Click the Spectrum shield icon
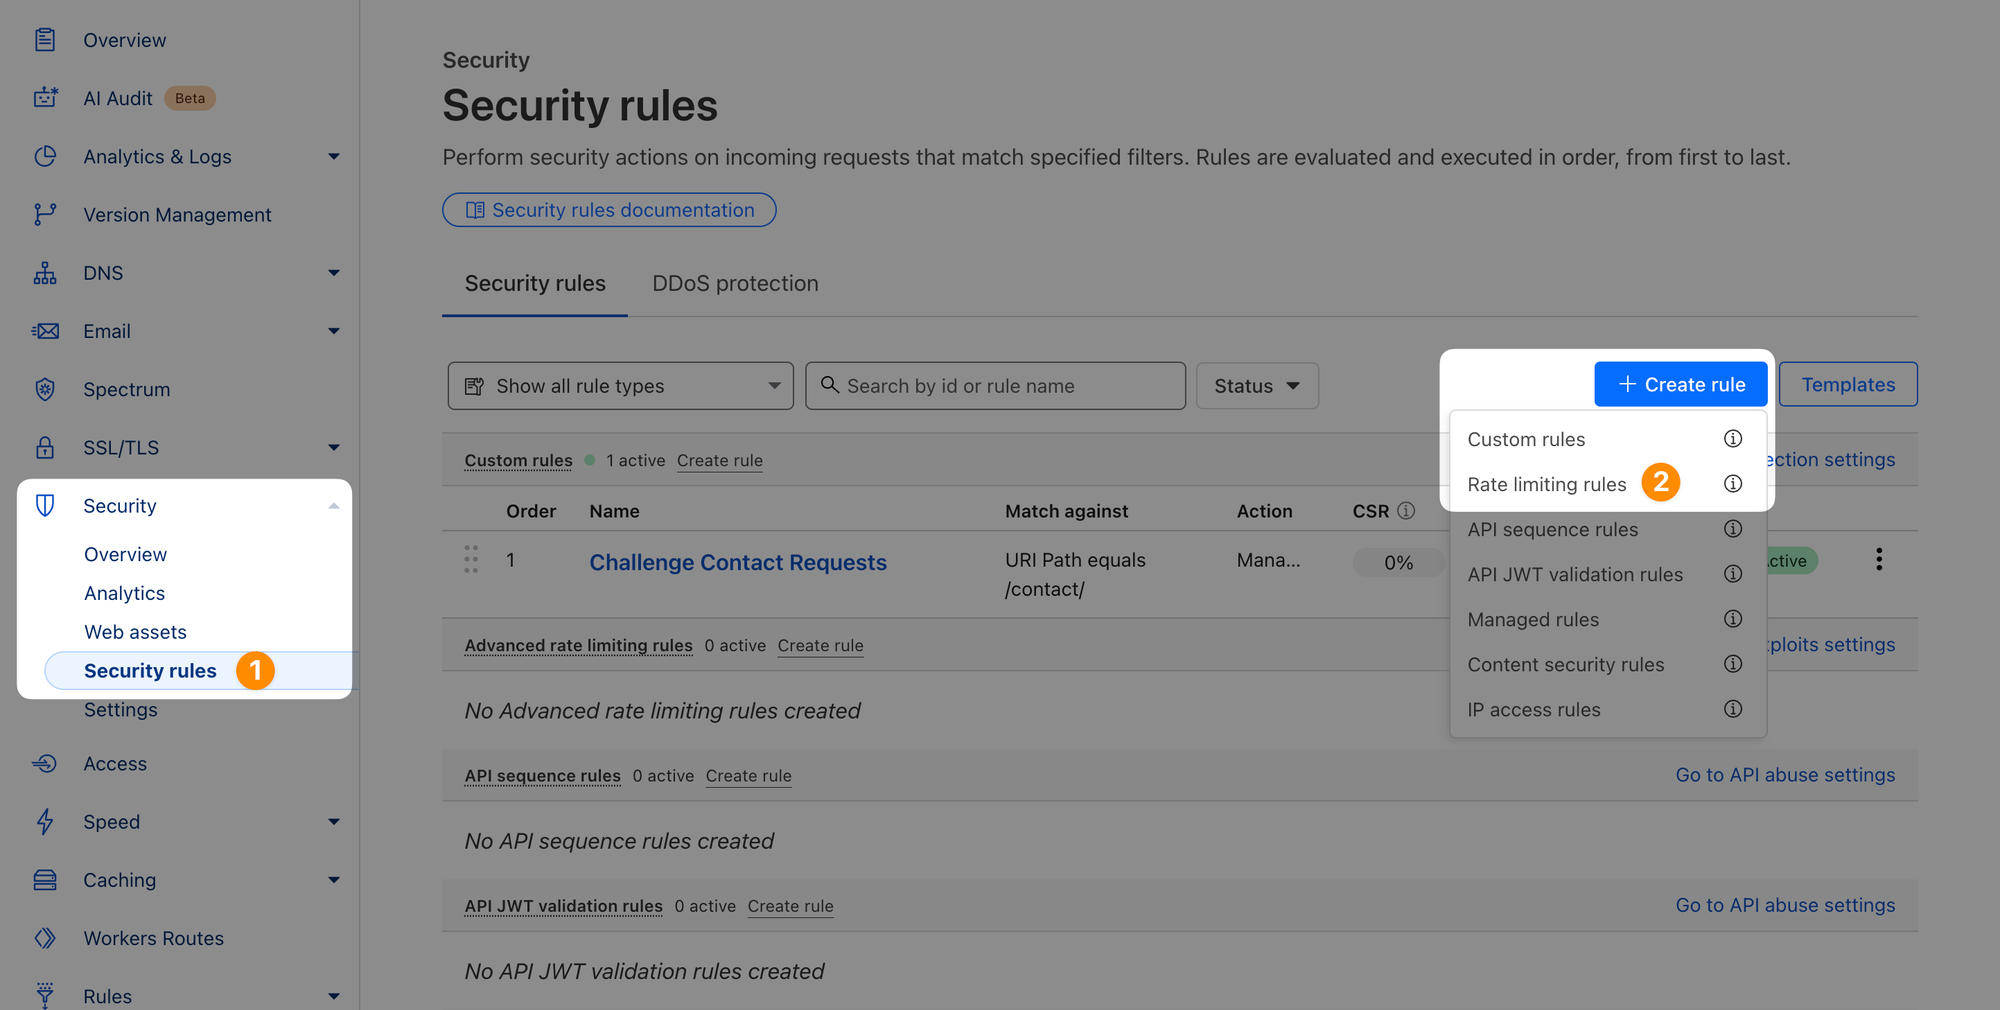 tap(45, 389)
